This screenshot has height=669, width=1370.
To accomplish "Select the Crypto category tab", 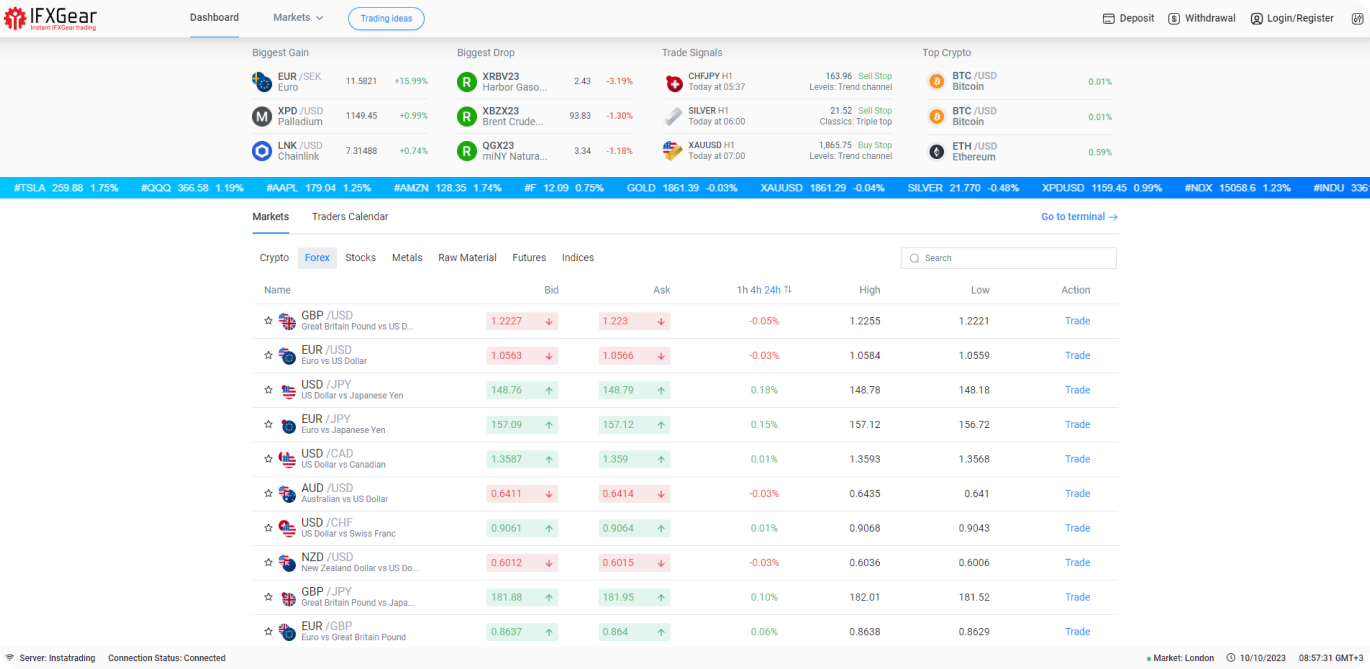I will coord(274,258).
